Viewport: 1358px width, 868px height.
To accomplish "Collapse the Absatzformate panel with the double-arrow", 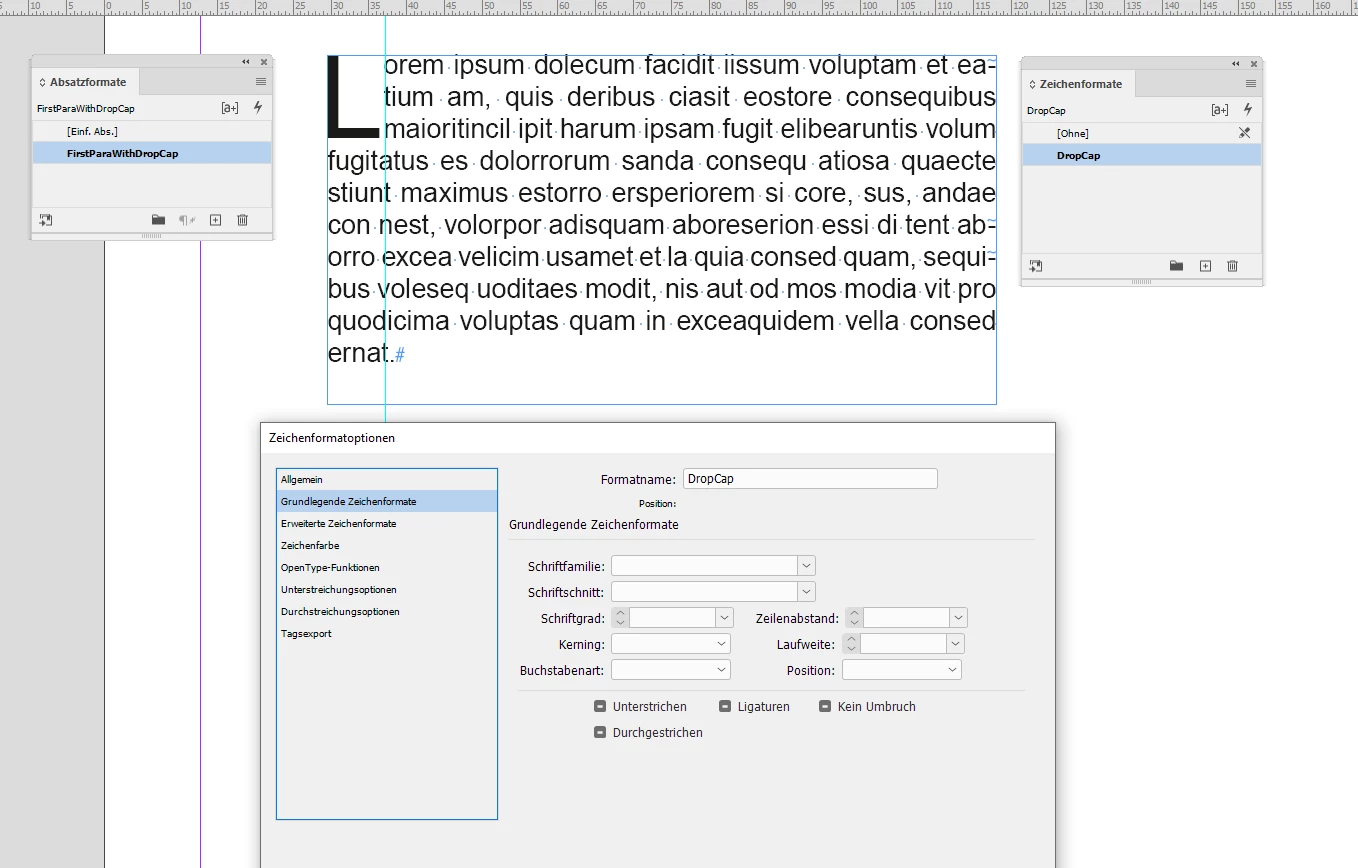I will (246, 62).
